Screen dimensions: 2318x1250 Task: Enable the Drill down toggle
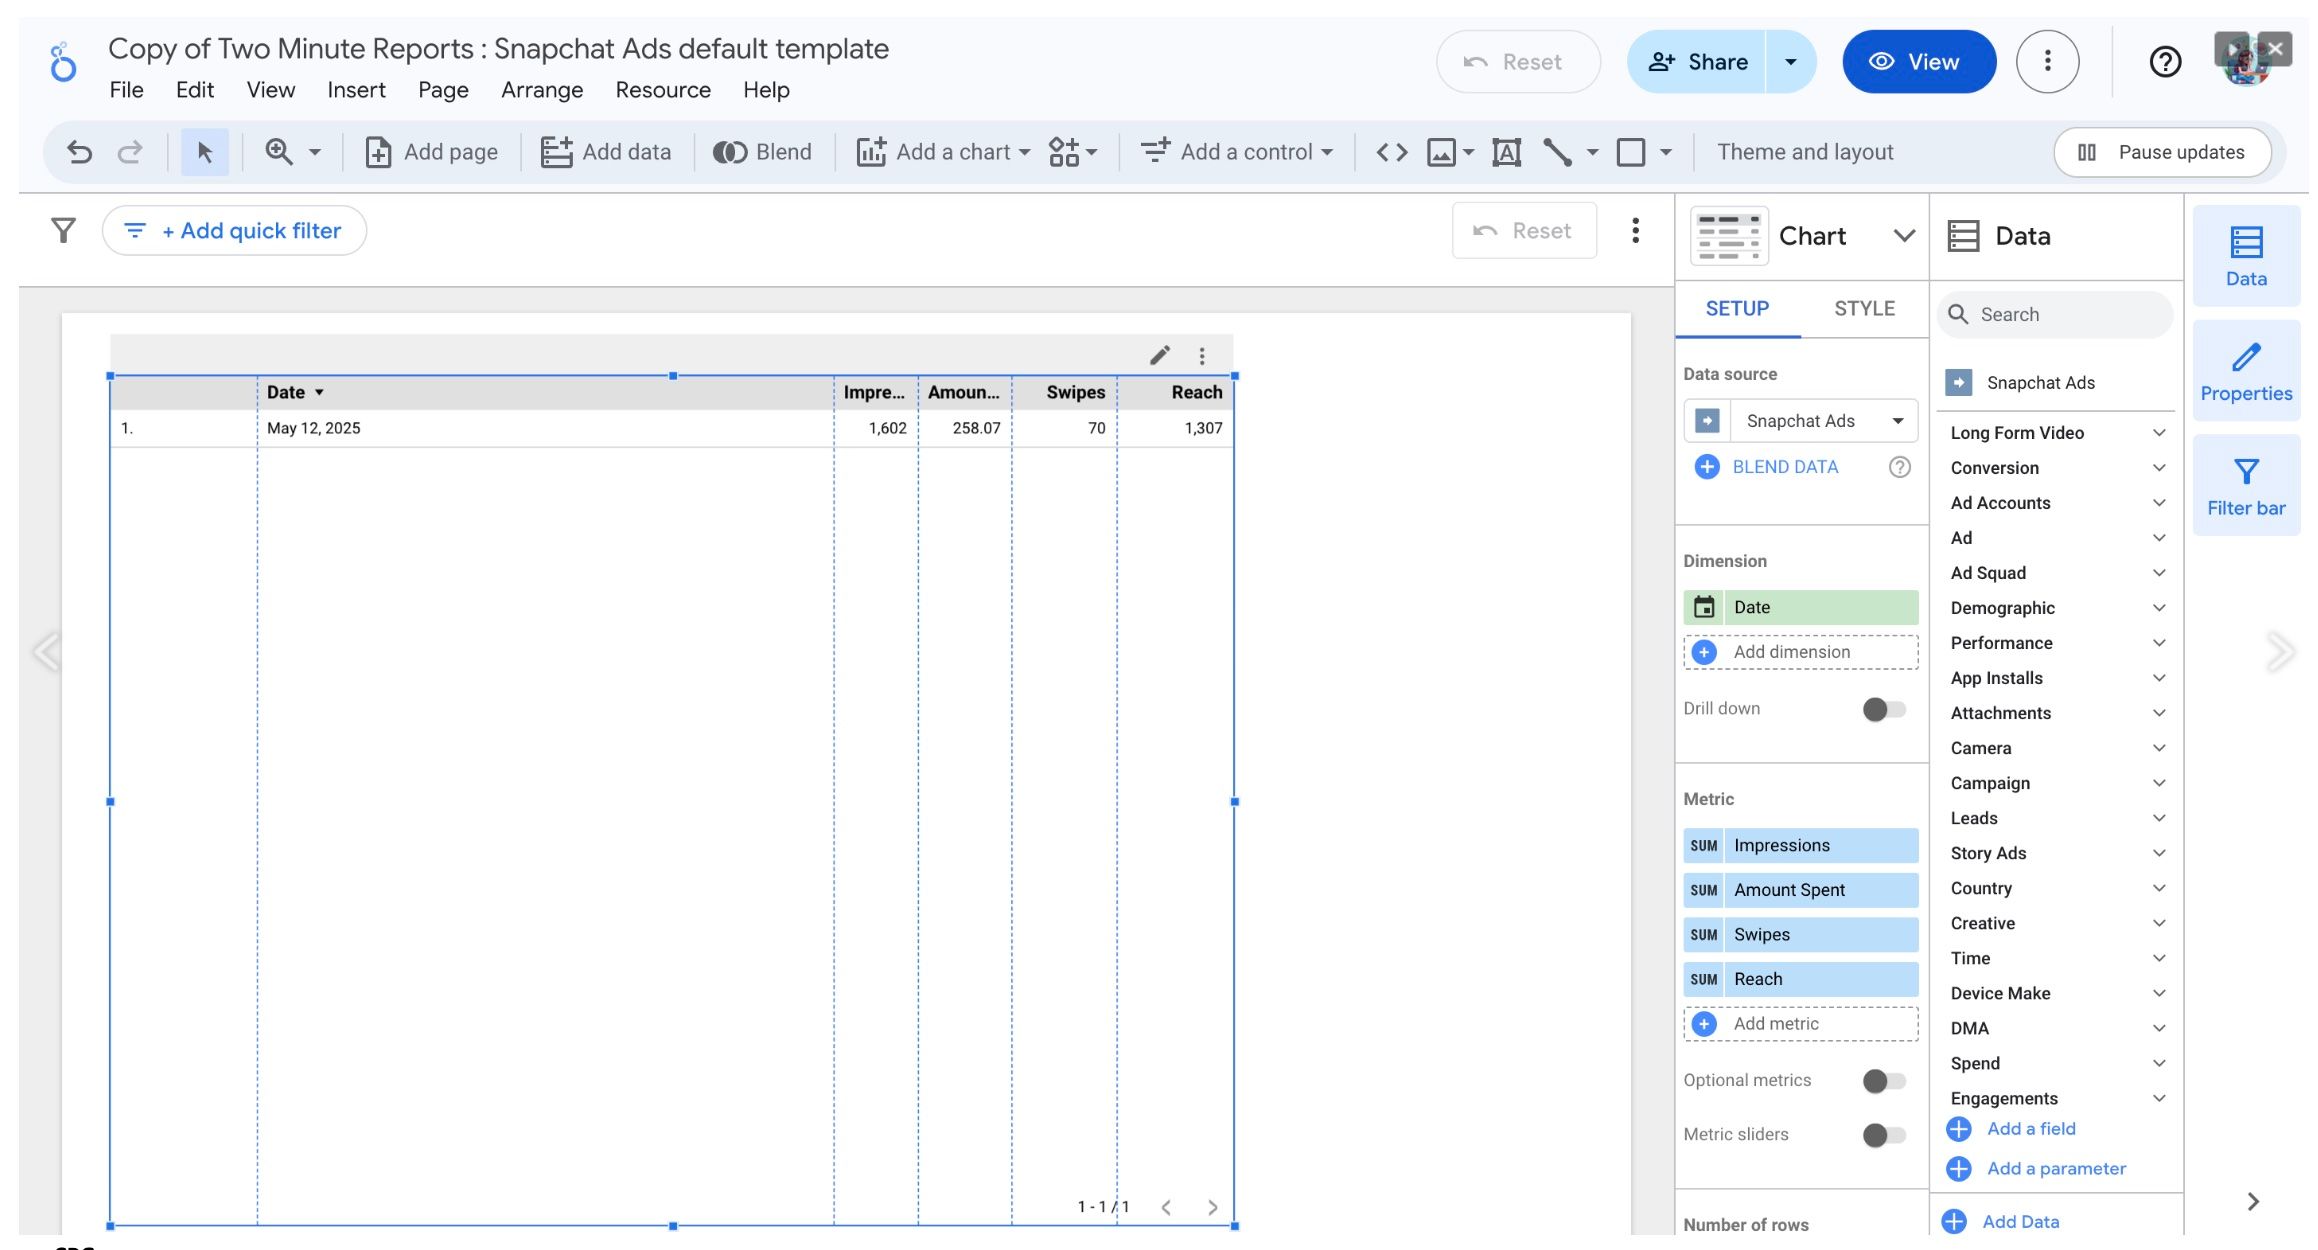tap(1883, 709)
